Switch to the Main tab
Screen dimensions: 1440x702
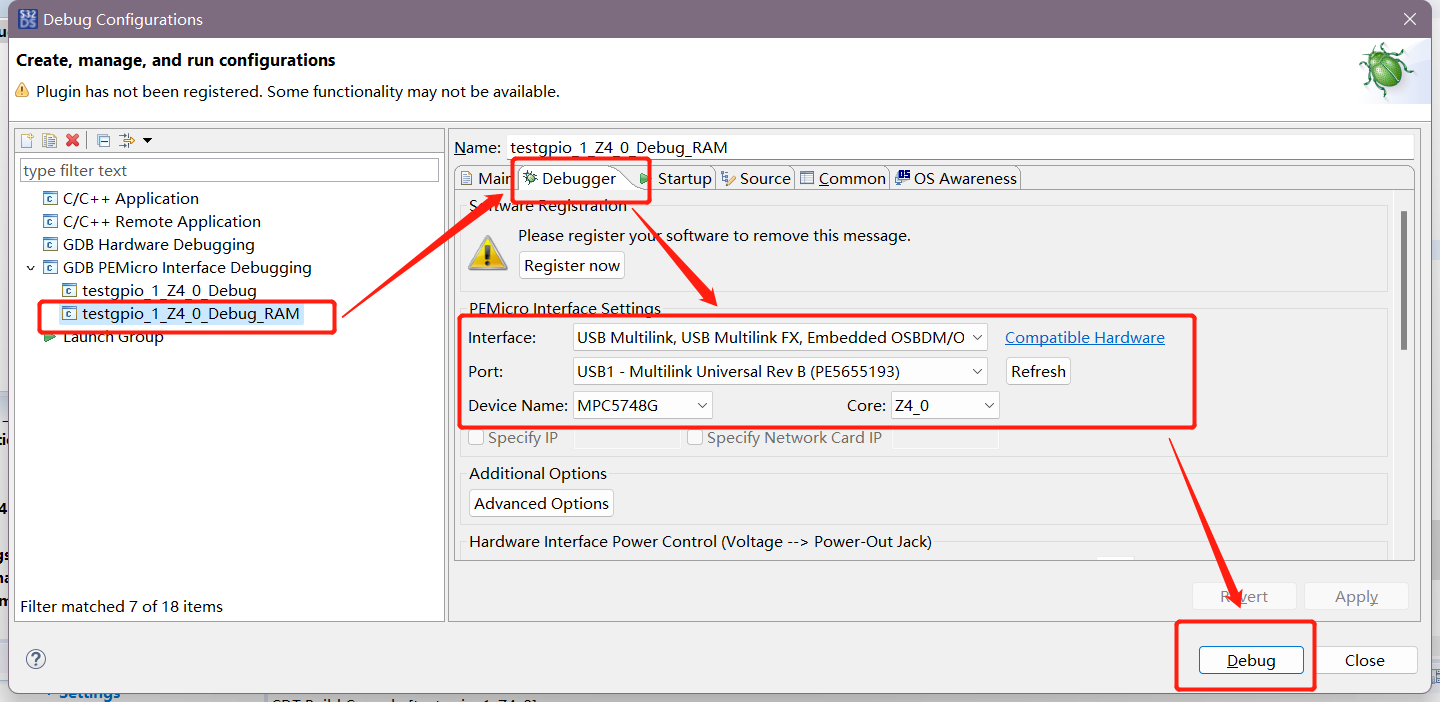pyautogui.click(x=485, y=178)
